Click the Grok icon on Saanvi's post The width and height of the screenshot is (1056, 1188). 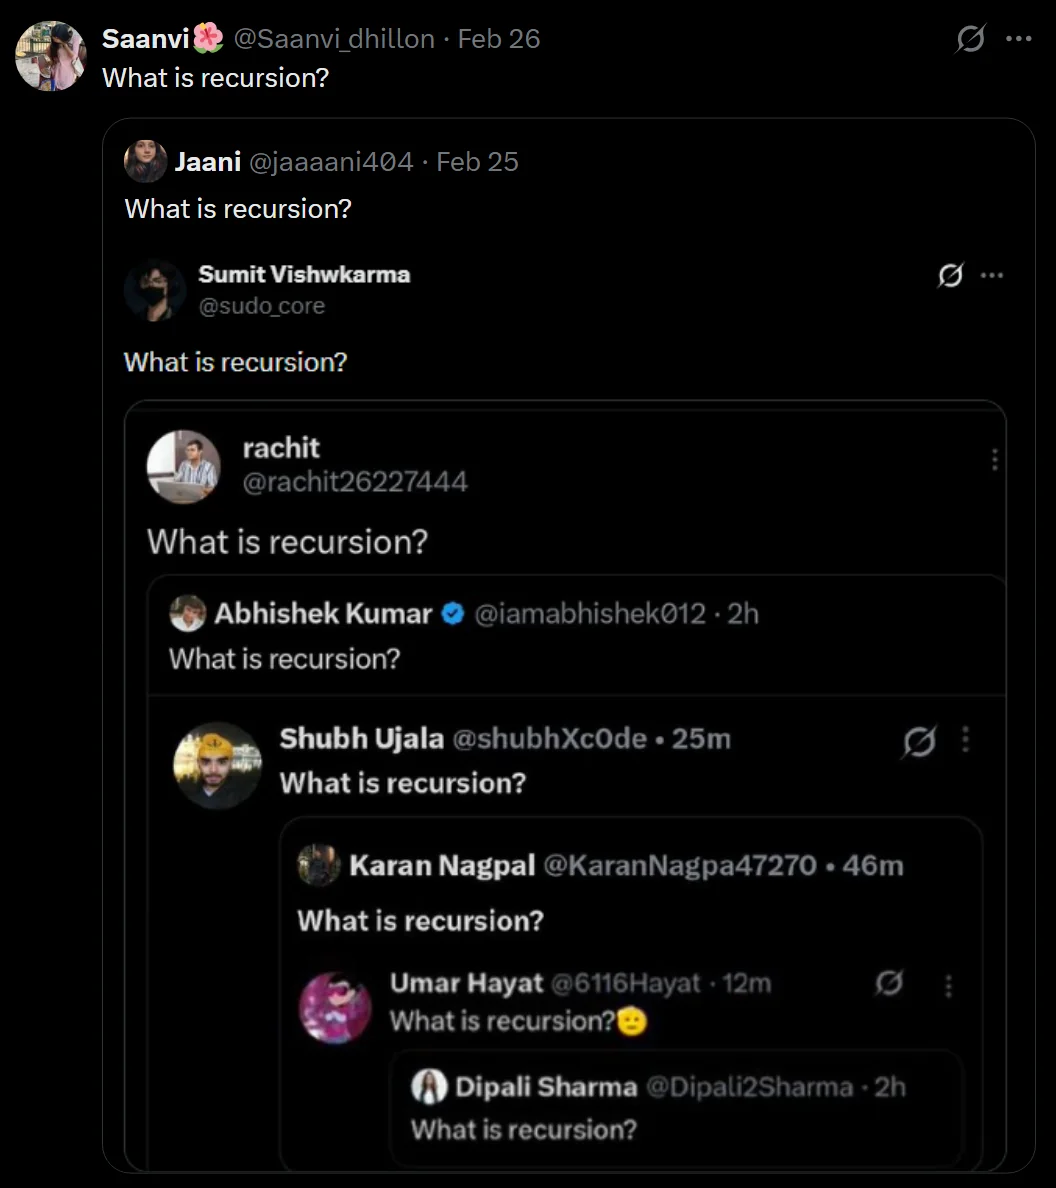pyautogui.click(x=970, y=39)
